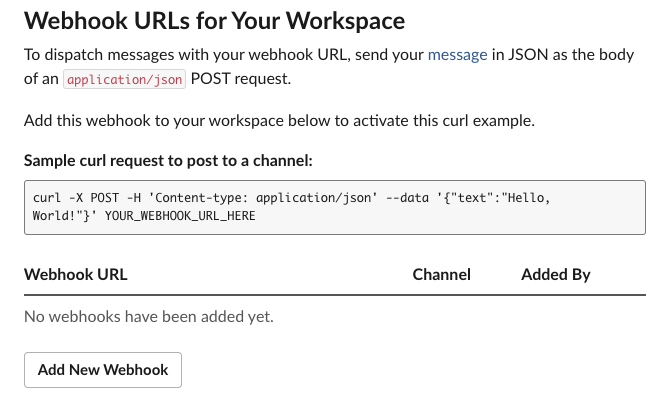Screen dimensions: 671x406
Task: Select the Added By column header
Action: coord(555,274)
